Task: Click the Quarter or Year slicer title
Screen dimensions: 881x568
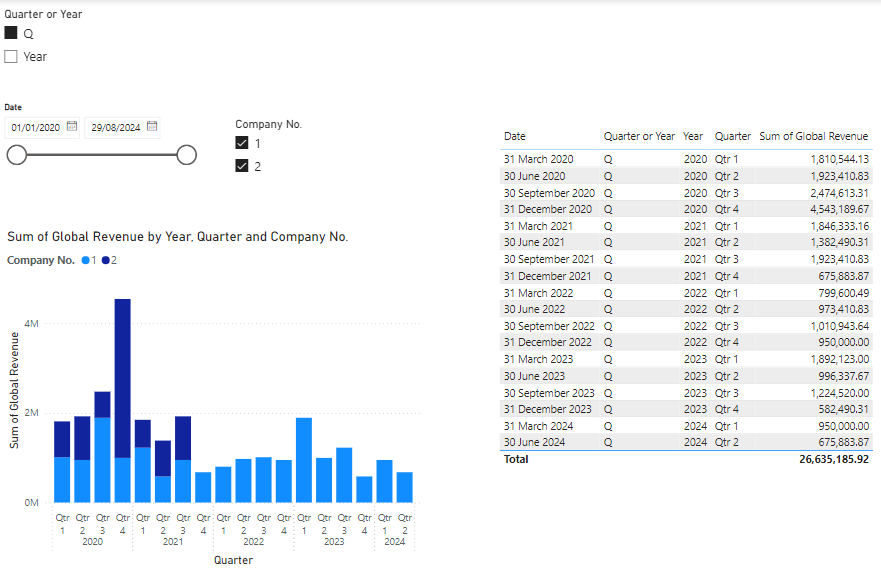Action: pos(43,14)
